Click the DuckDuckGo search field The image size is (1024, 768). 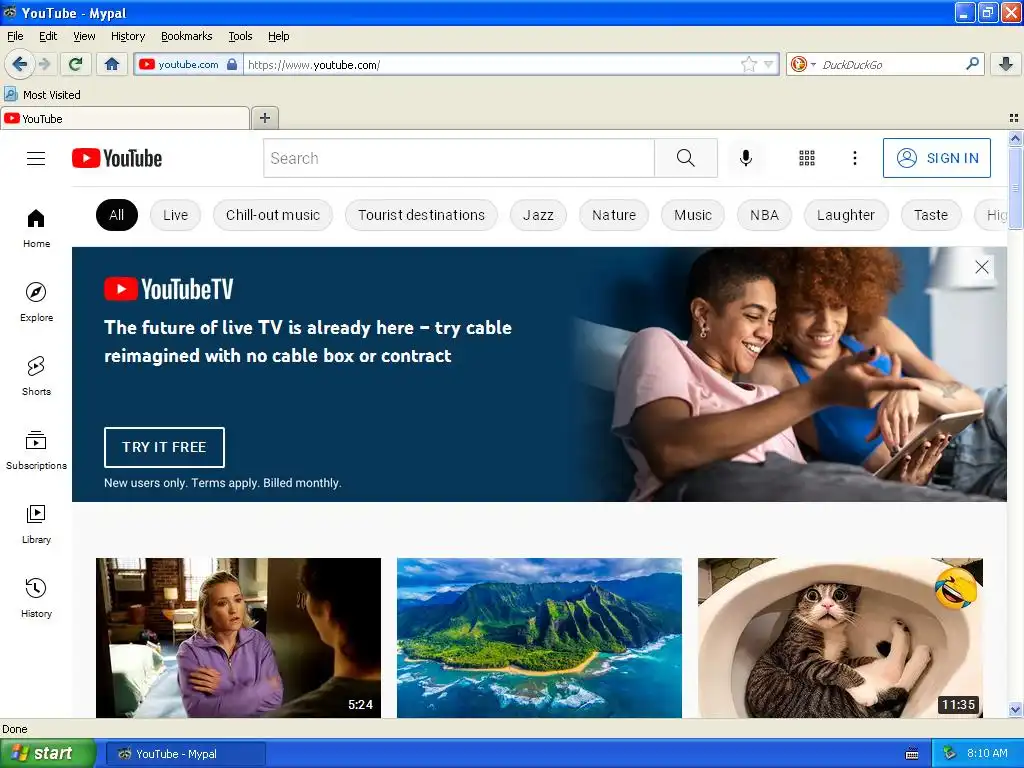pyautogui.click(x=891, y=64)
